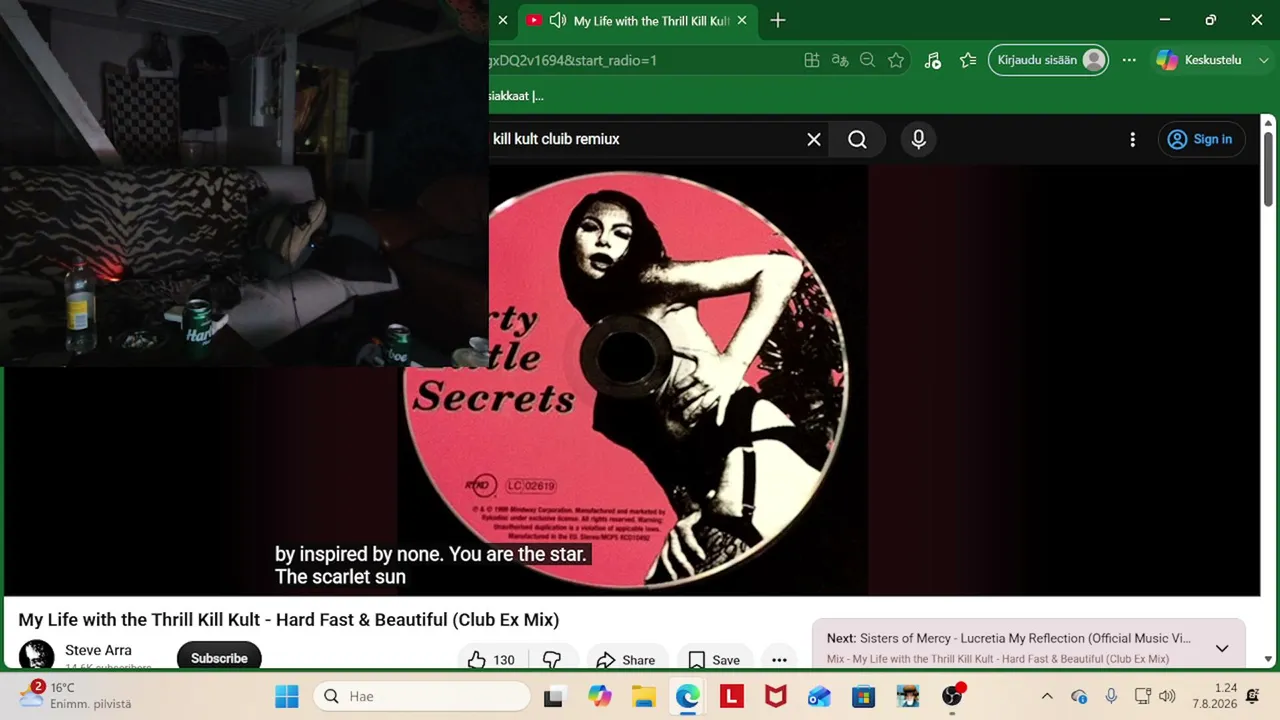Open McAfee from the taskbar
This screenshot has width=1280, height=720.
775,696
